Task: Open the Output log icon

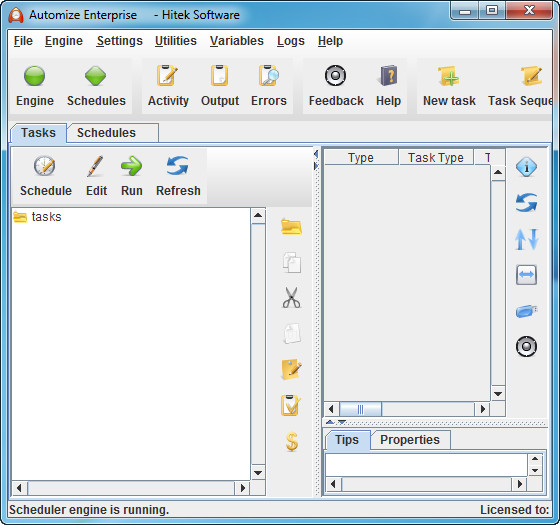Action: coord(220,75)
